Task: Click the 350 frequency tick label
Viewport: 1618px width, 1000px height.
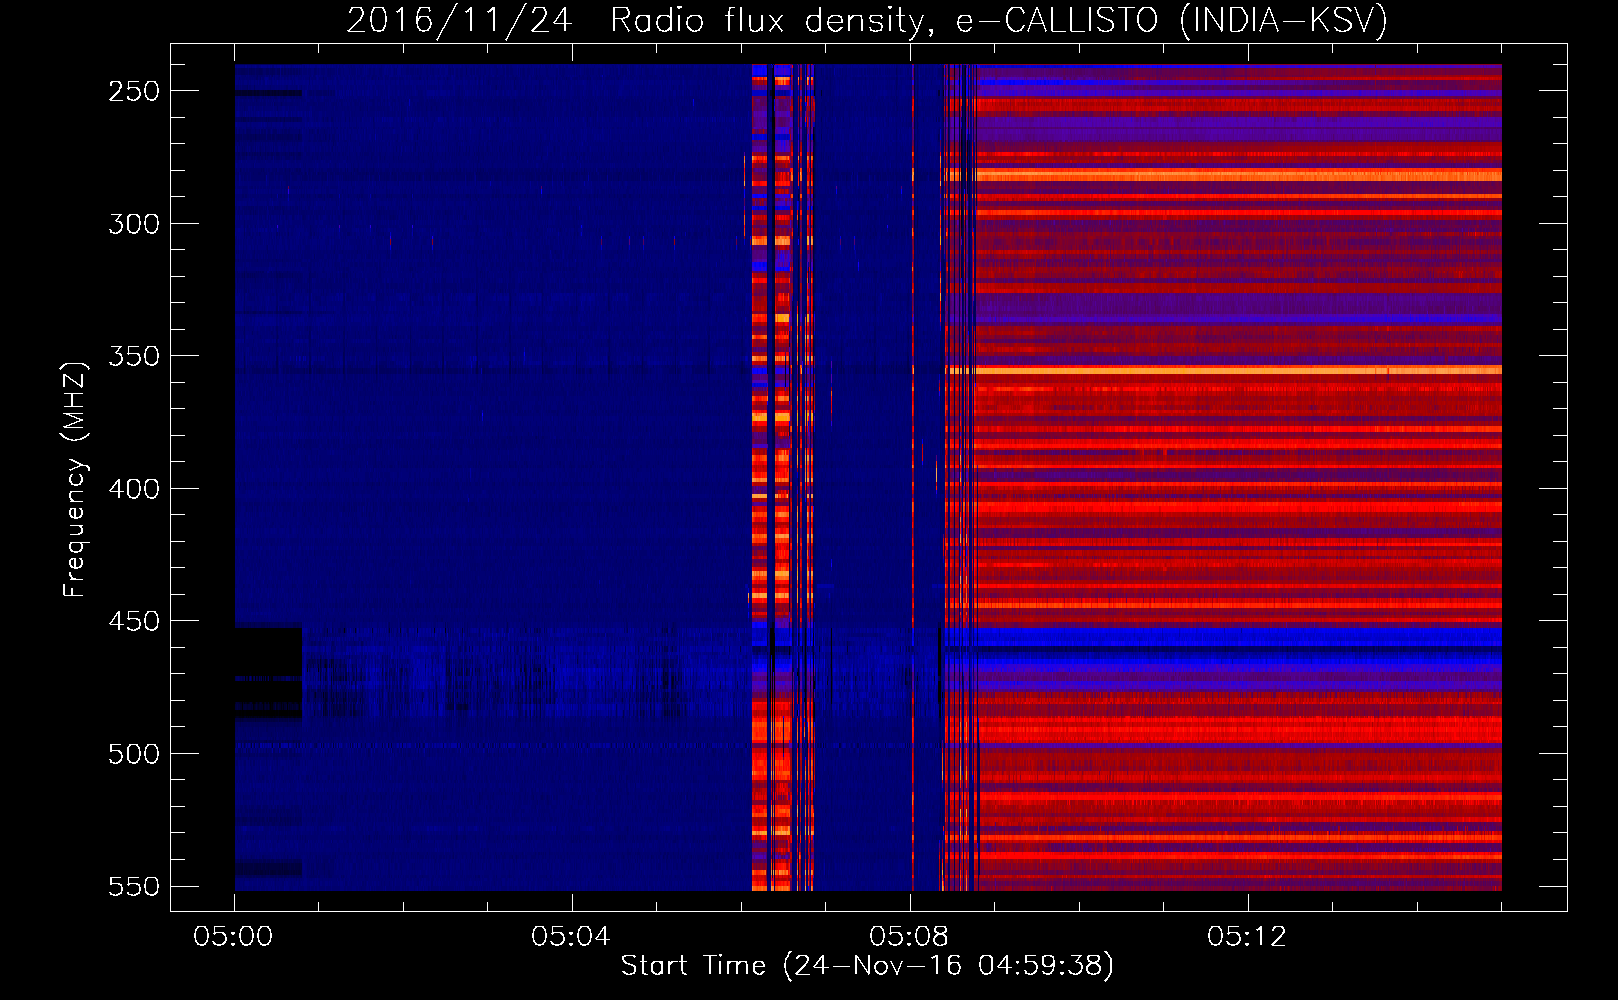Action: [134, 356]
